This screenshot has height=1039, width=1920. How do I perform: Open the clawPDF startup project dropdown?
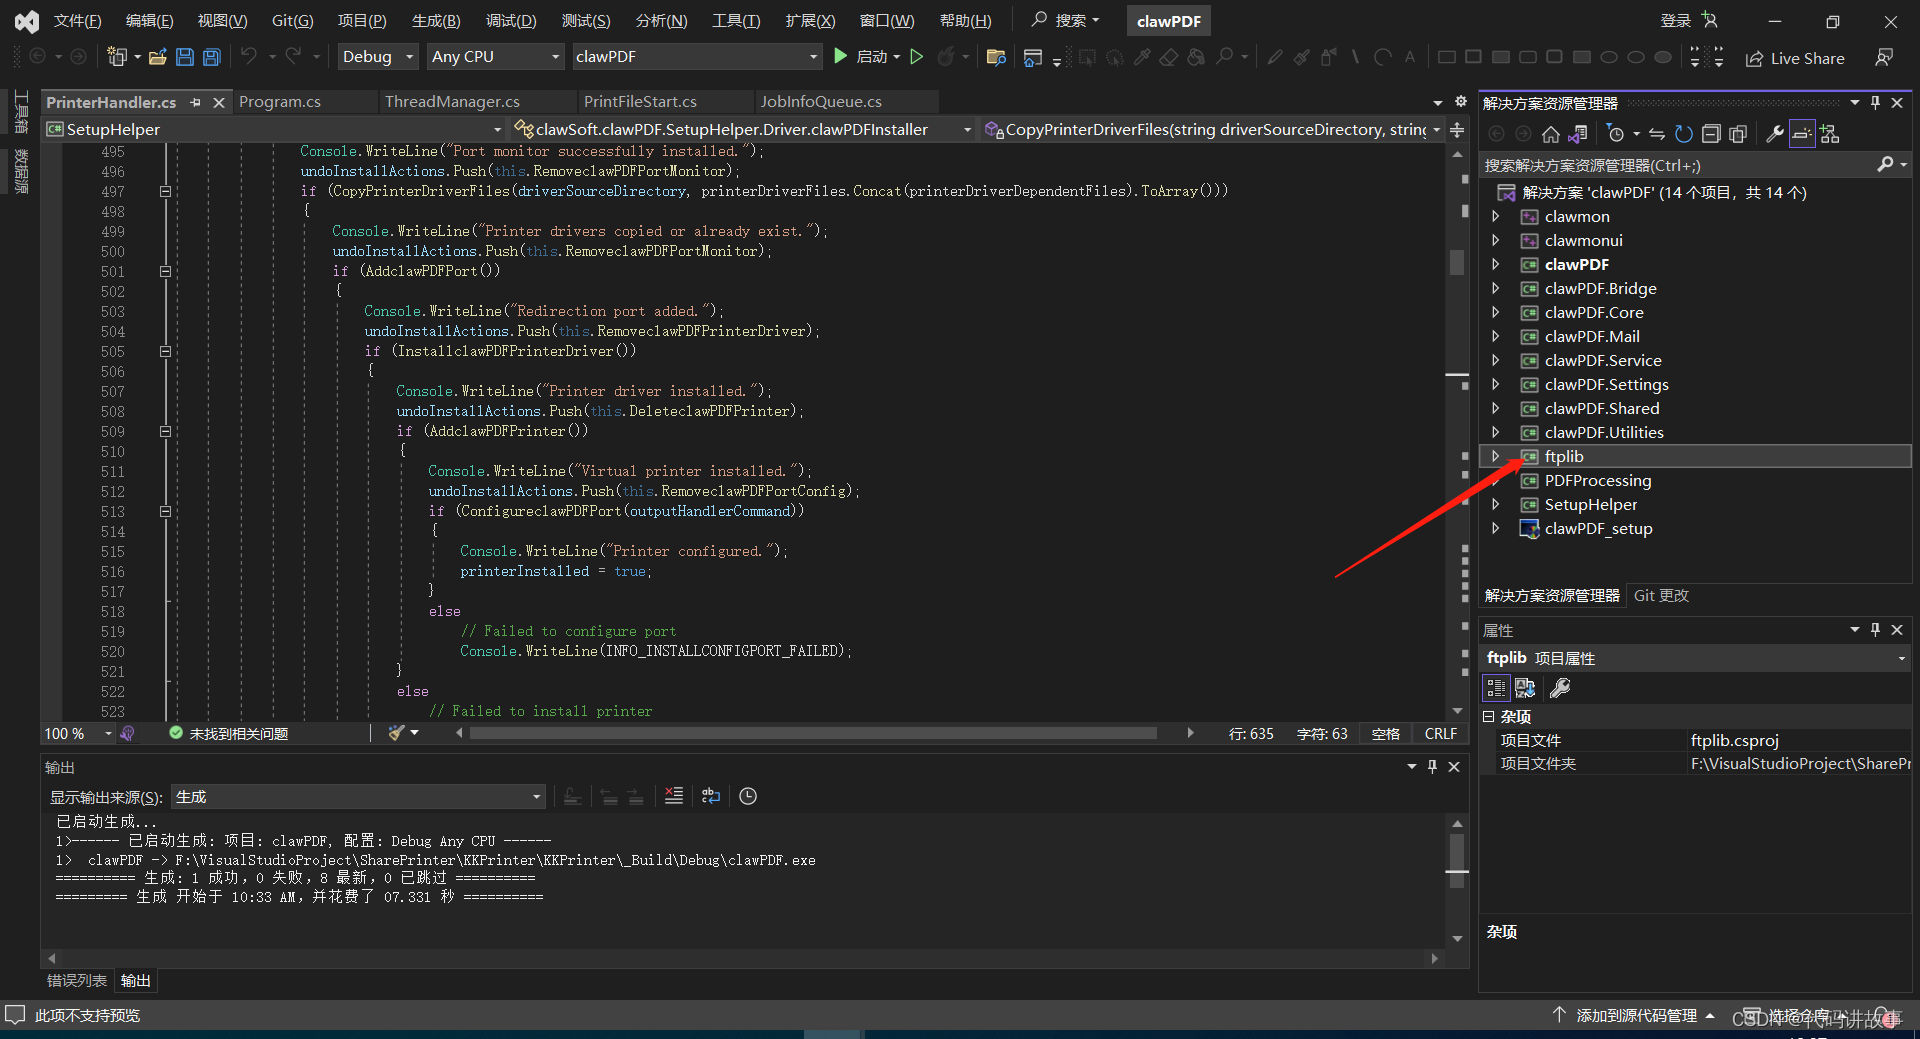coord(697,57)
